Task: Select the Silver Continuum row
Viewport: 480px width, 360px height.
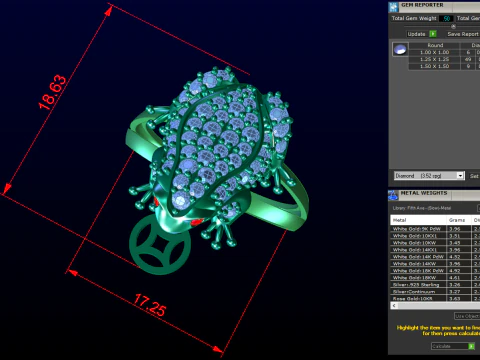Action: (x=435, y=292)
